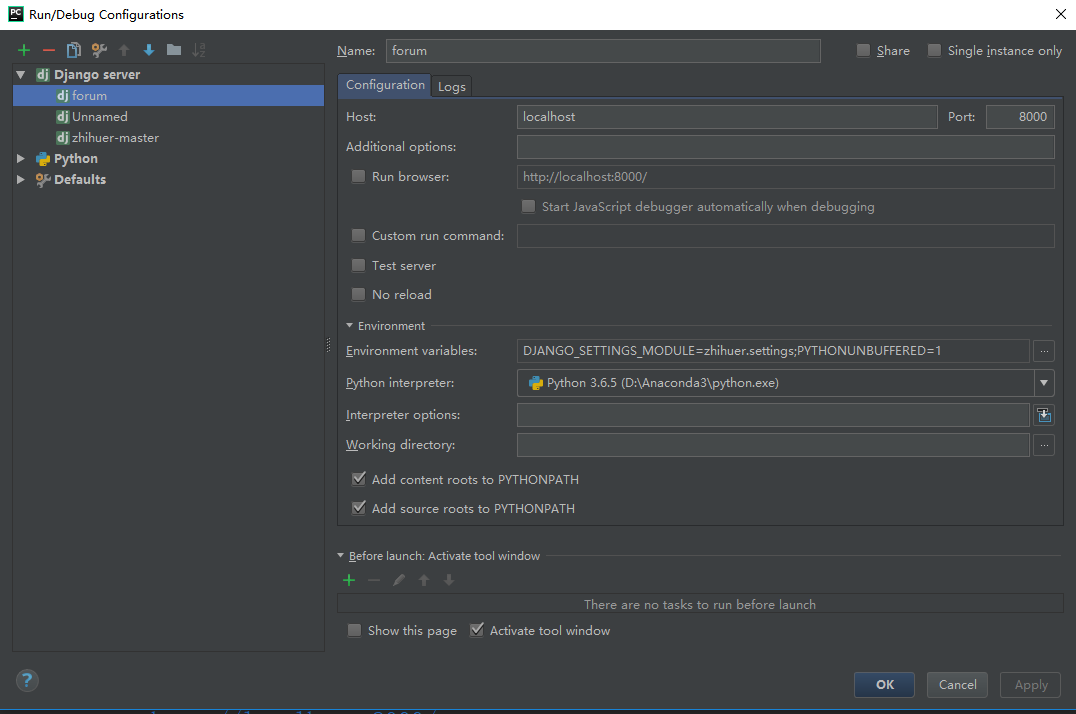Click the Additional options field
Screen dimensions: 1076x714
[x=786, y=147]
